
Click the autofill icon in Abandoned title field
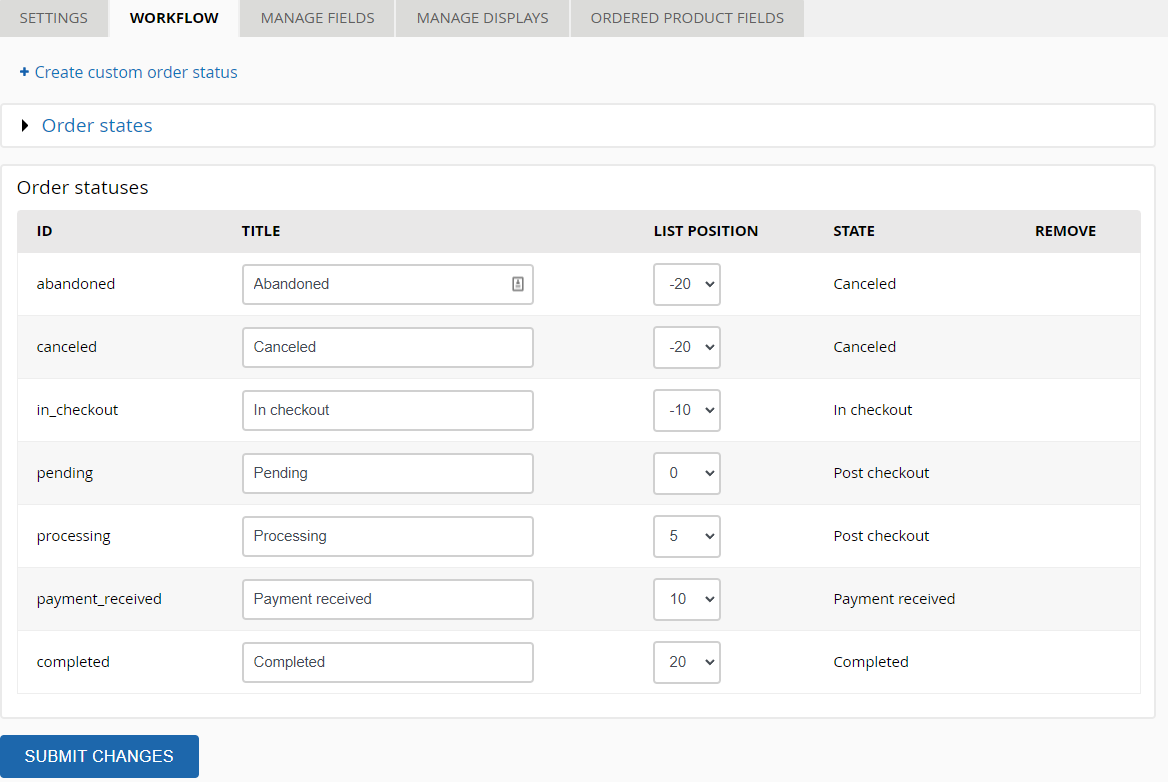click(x=518, y=284)
